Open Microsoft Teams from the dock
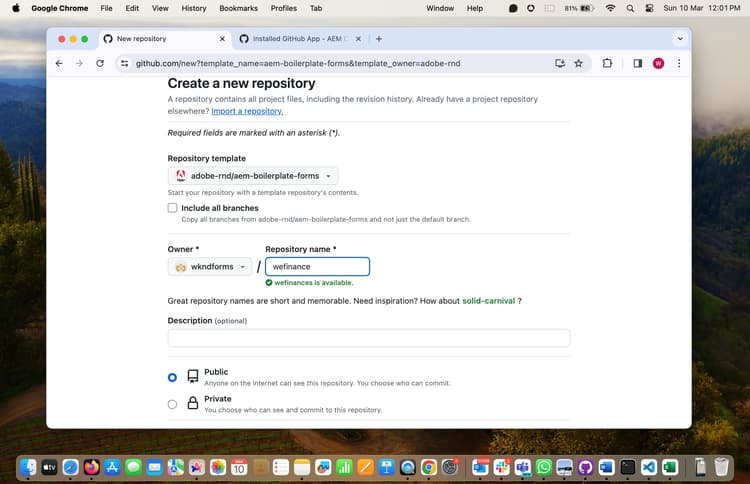The height and width of the screenshot is (484, 750). point(522,467)
